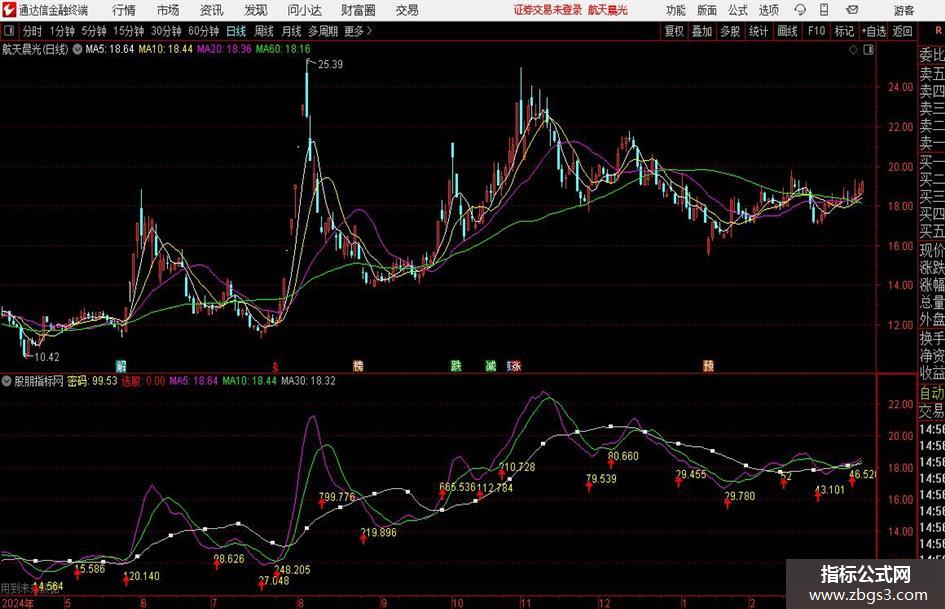The width and height of the screenshot is (945, 609).
Task: Switch to the 5分钟 period tab
Action: pos(94,31)
